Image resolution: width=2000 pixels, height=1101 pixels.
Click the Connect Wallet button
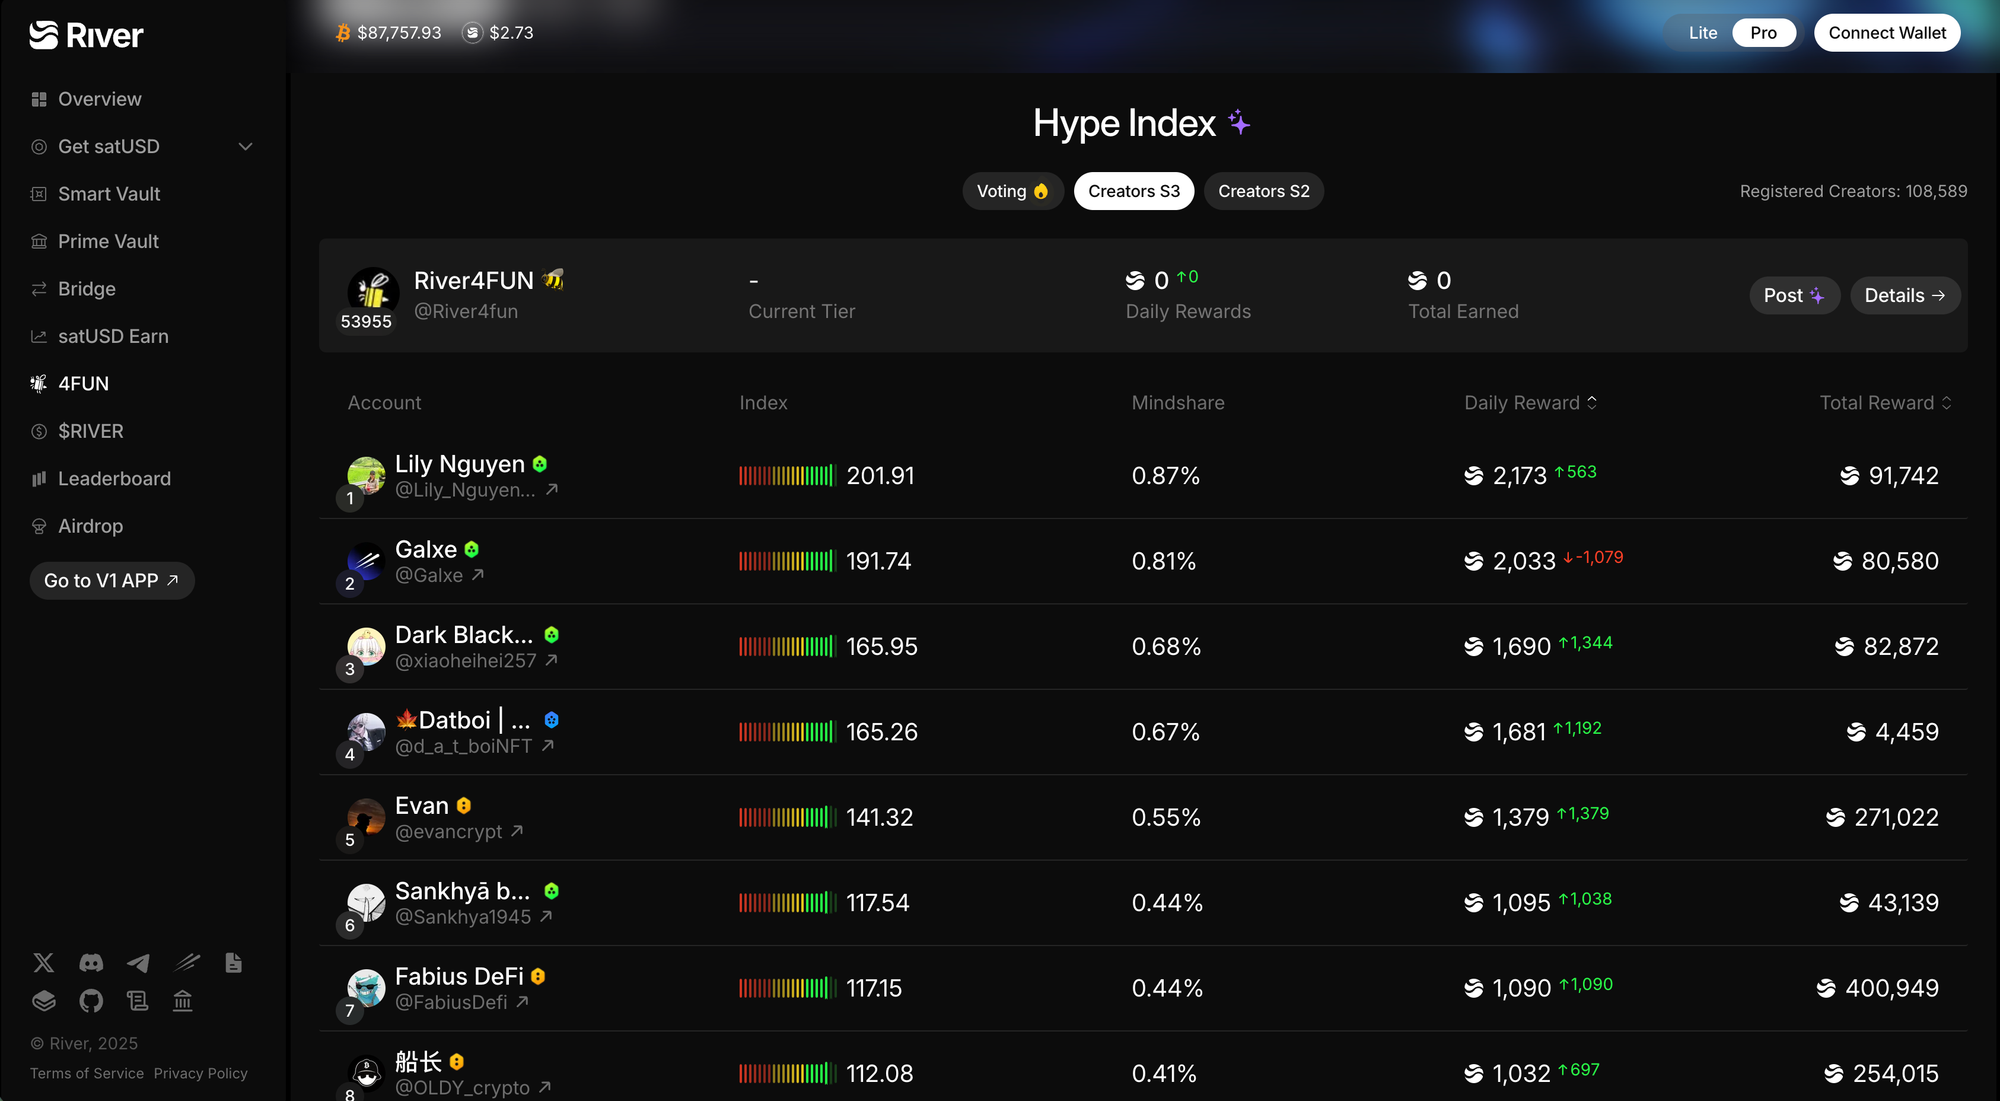[1887, 33]
